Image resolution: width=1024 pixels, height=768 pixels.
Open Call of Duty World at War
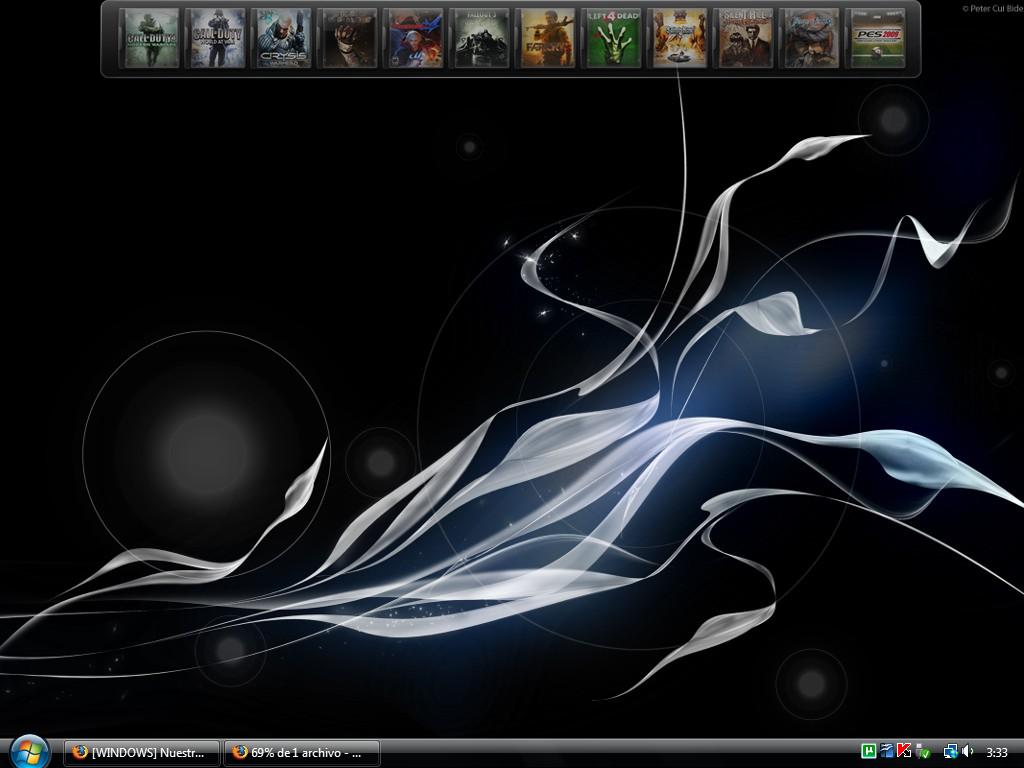(x=217, y=38)
